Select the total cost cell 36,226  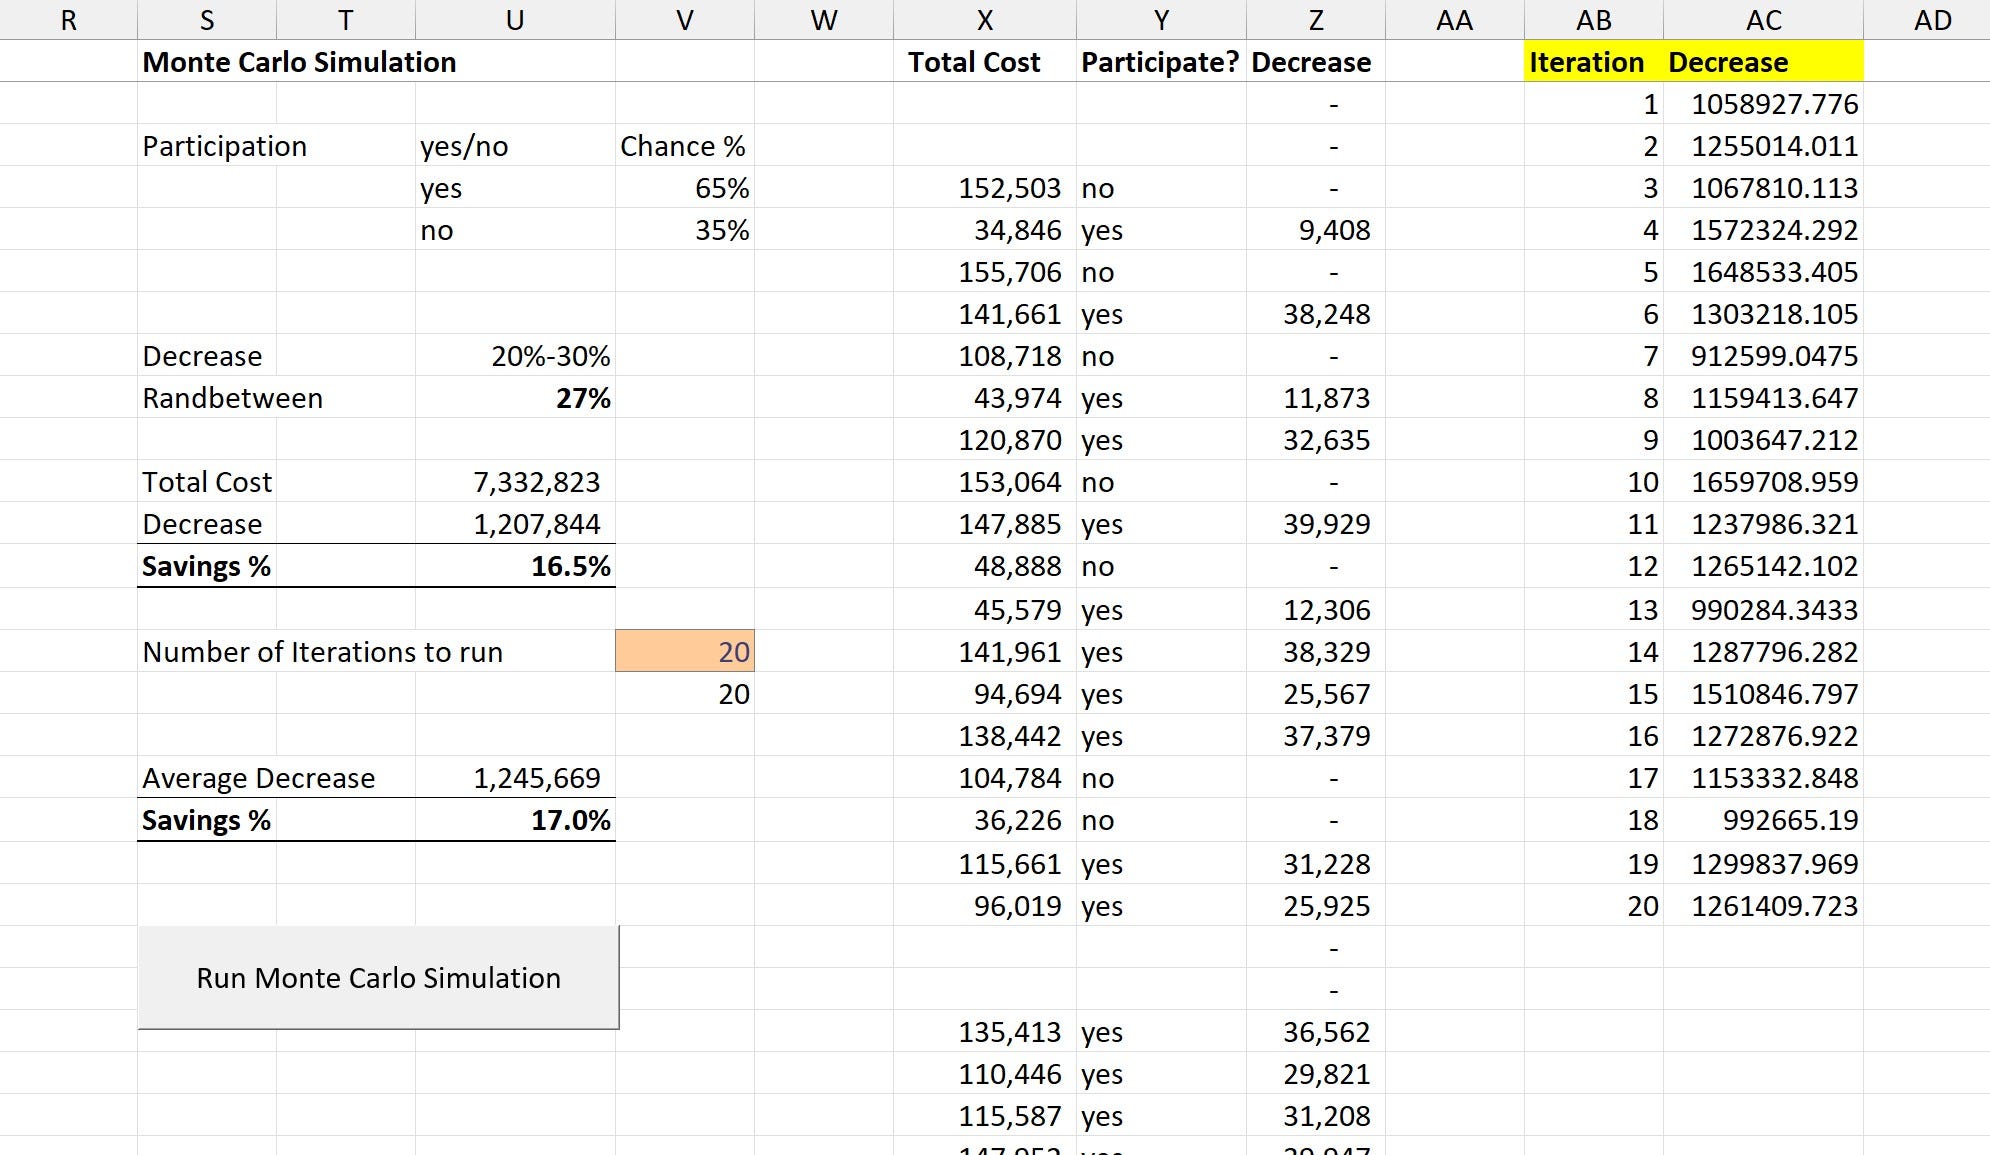[x=985, y=820]
